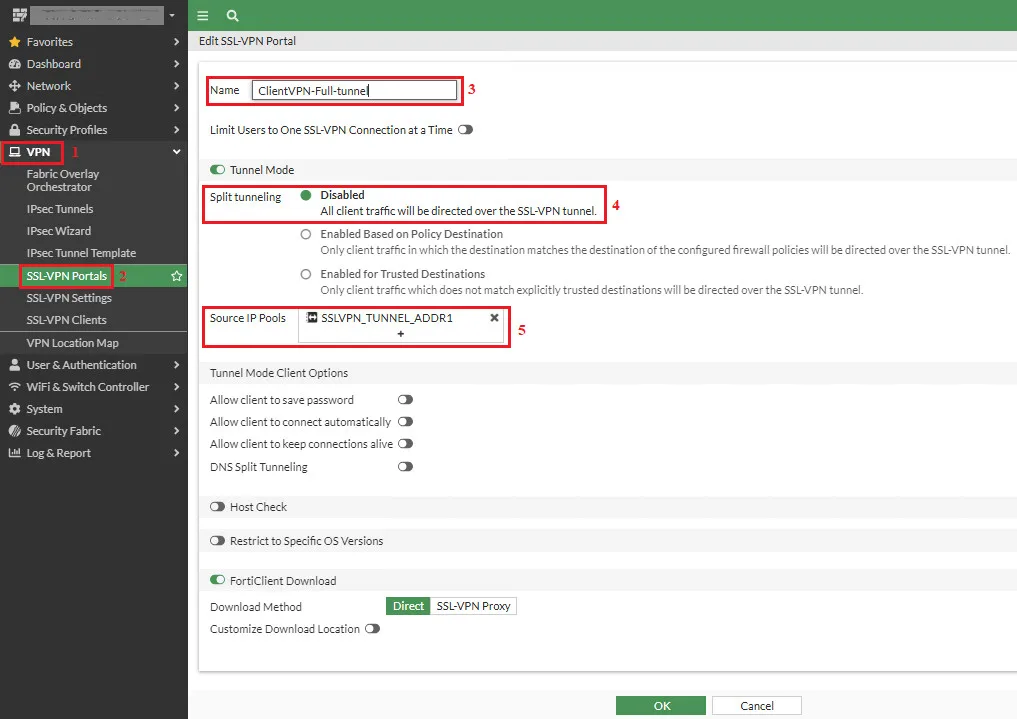Image resolution: width=1017 pixels, height=719 pixels.
Task: Enable Allow client to keep connections alive
Action: 405,444
